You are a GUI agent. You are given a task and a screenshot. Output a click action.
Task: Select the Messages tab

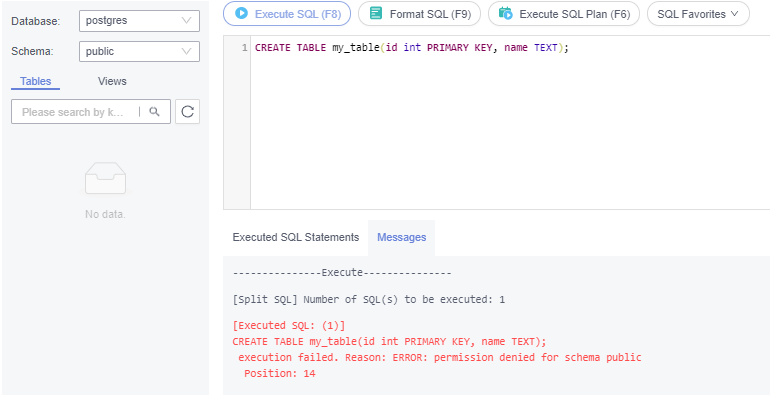401,237
